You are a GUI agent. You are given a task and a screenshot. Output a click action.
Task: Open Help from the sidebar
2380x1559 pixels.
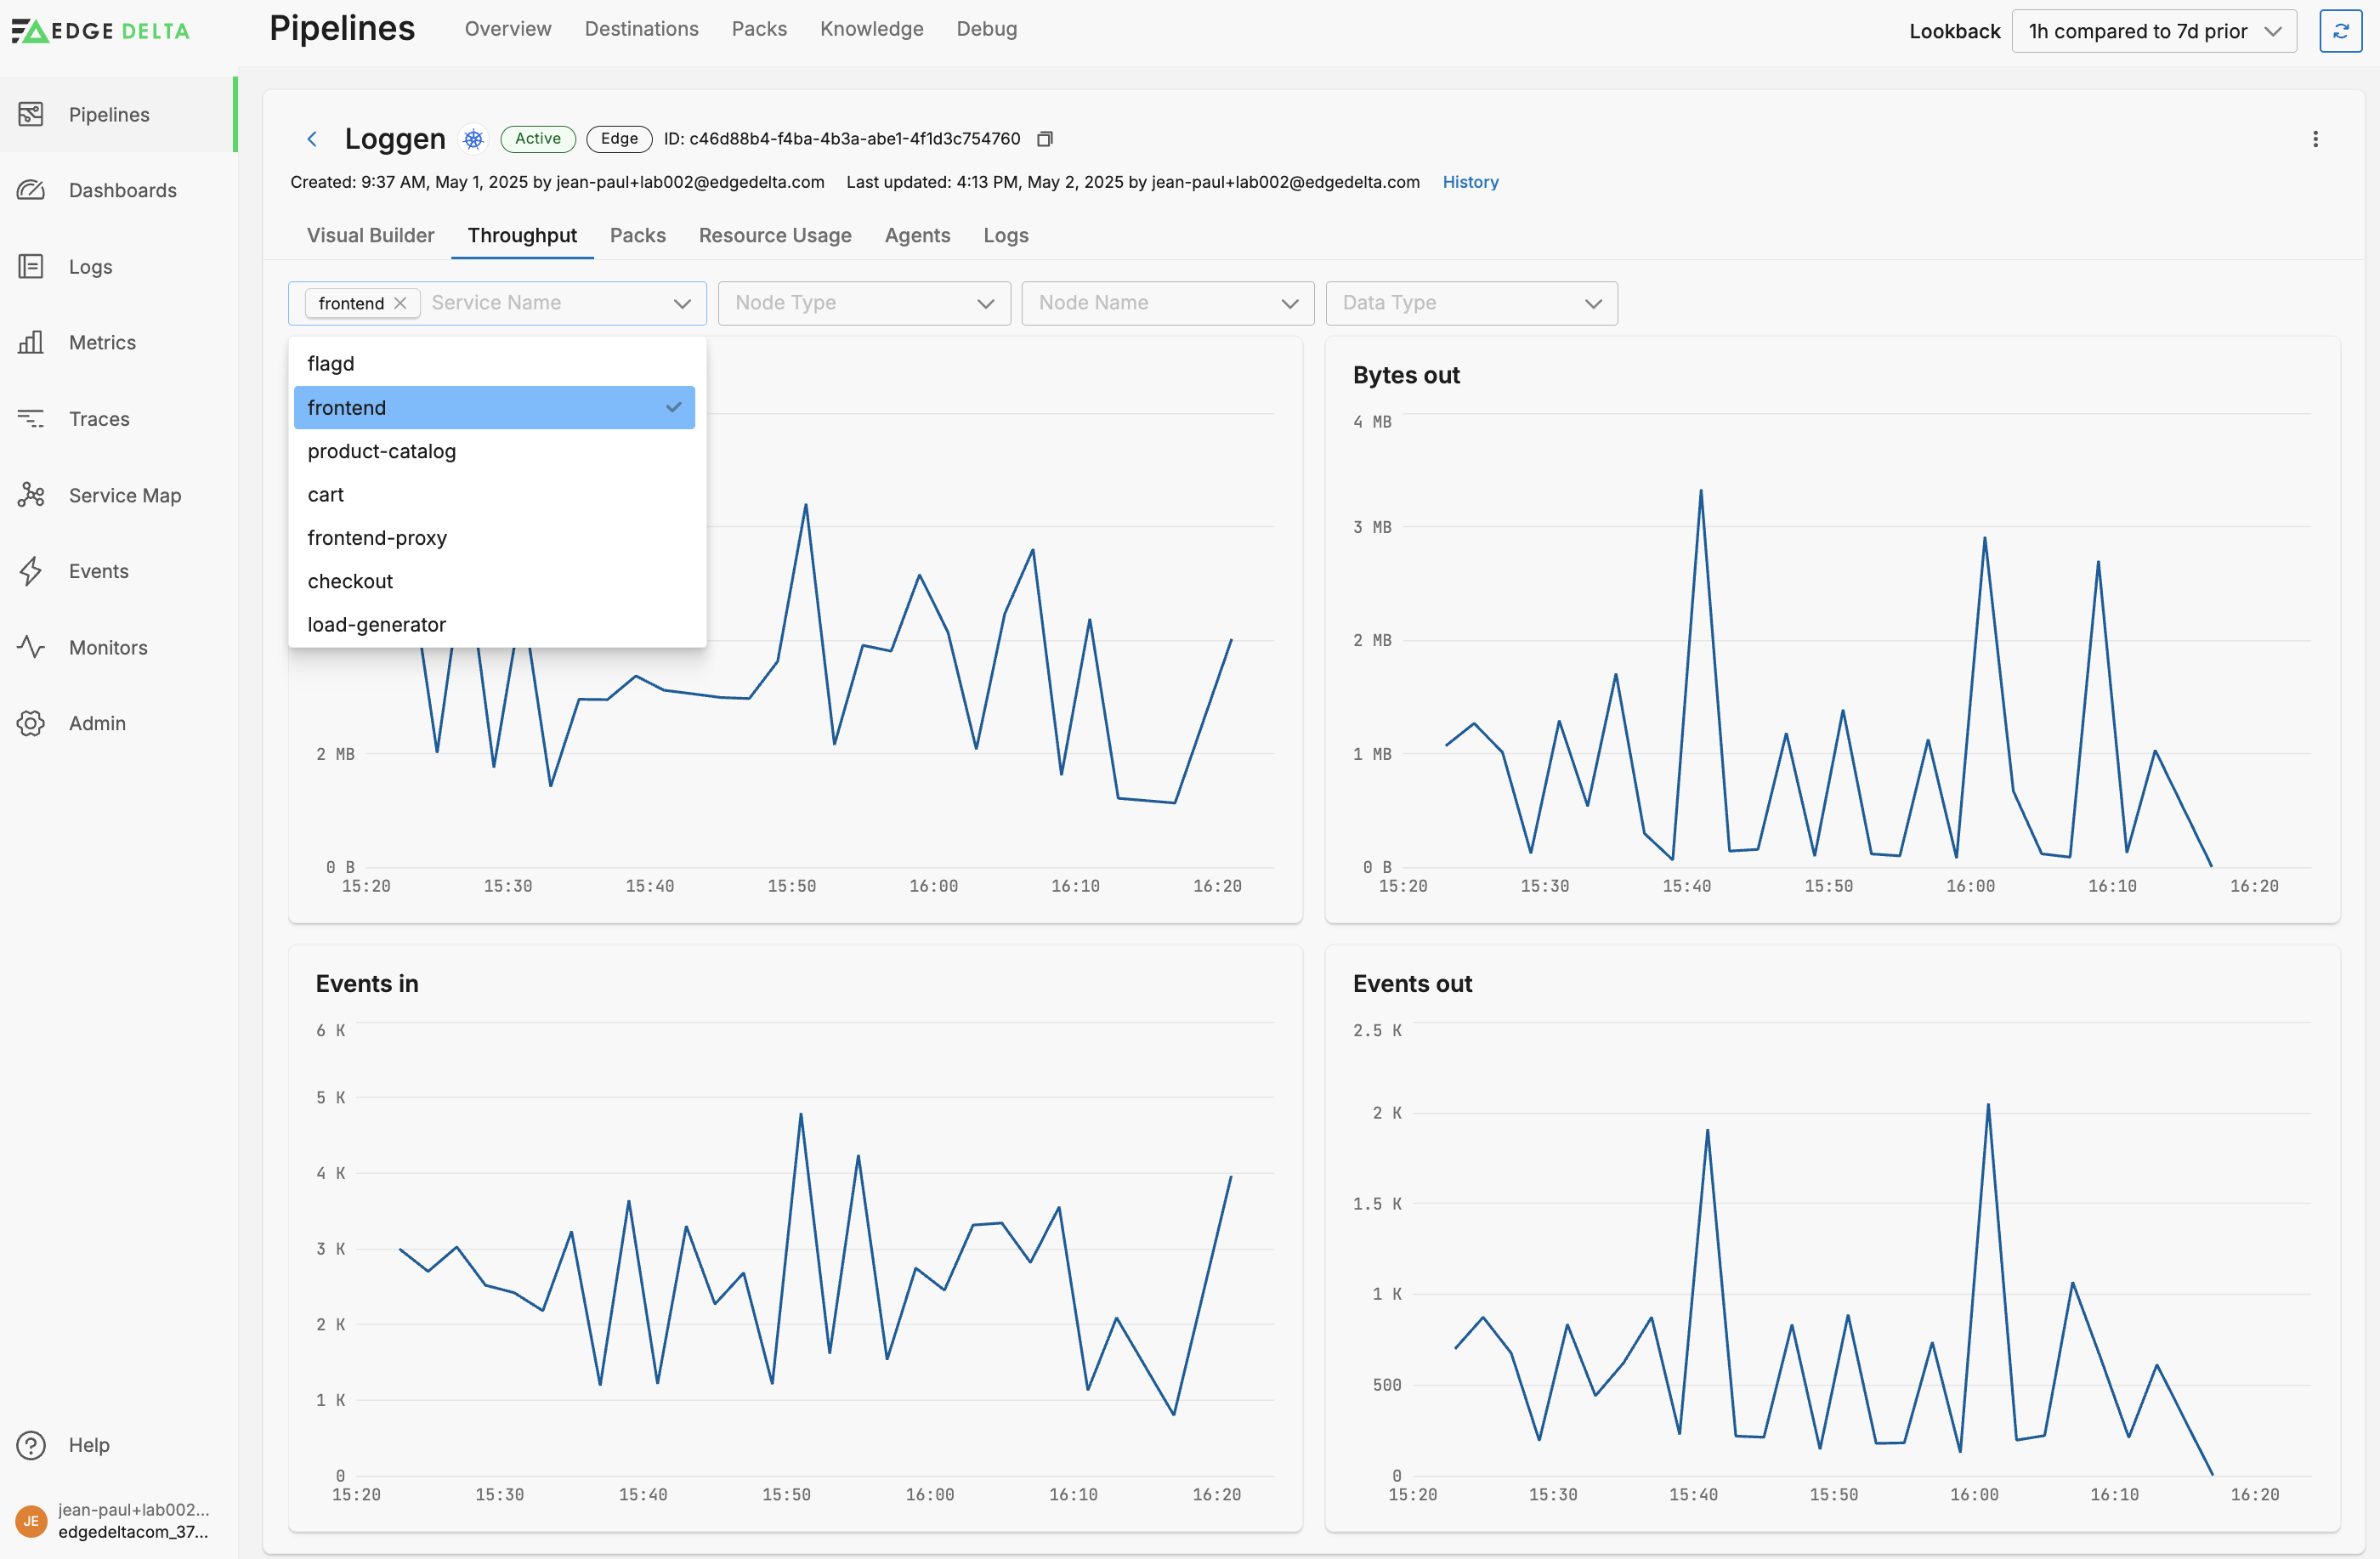tap(117, 1444)
